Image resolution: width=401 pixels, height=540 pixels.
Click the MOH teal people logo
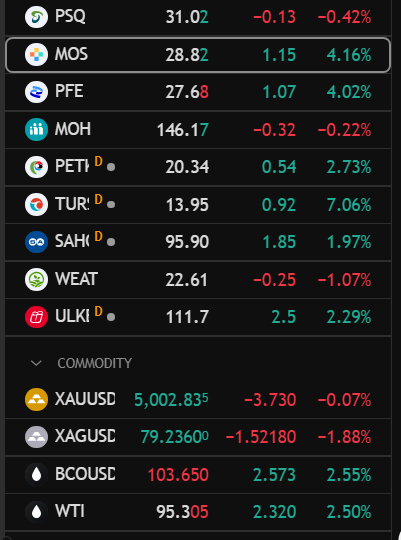pyautogui.click(x=36, y=129)
